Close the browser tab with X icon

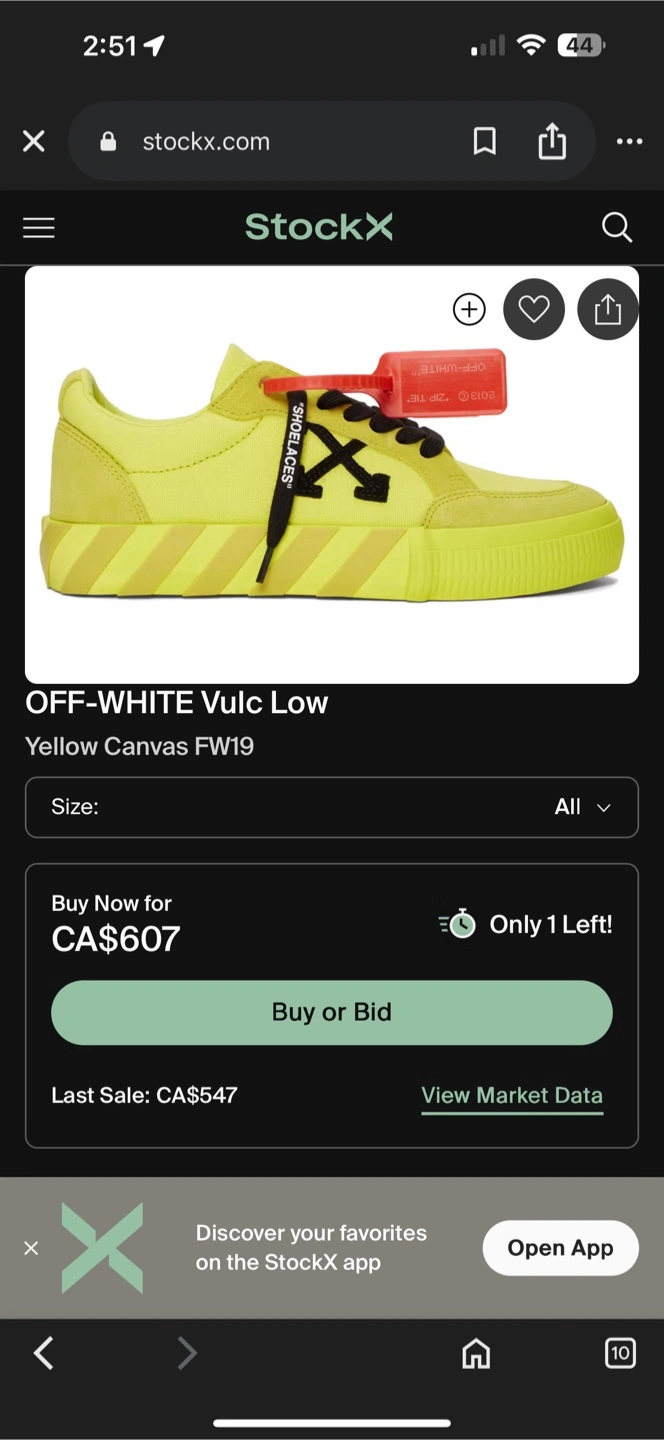(x=34, y=142)
